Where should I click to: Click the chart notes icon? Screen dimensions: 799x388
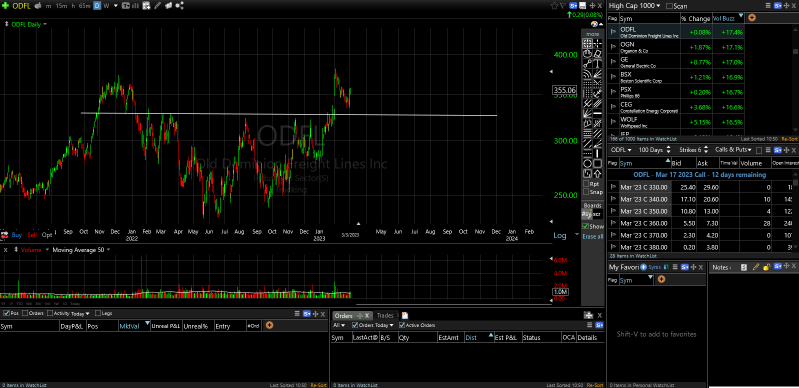(x=169, y=6)
